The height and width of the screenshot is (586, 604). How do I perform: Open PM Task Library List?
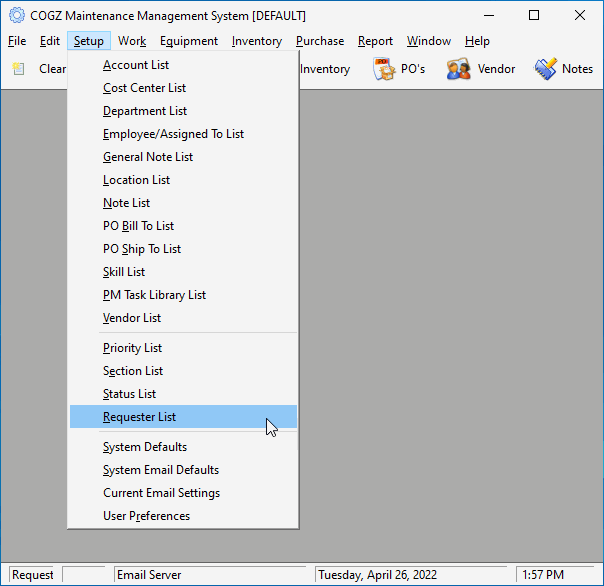coord(183,295)
